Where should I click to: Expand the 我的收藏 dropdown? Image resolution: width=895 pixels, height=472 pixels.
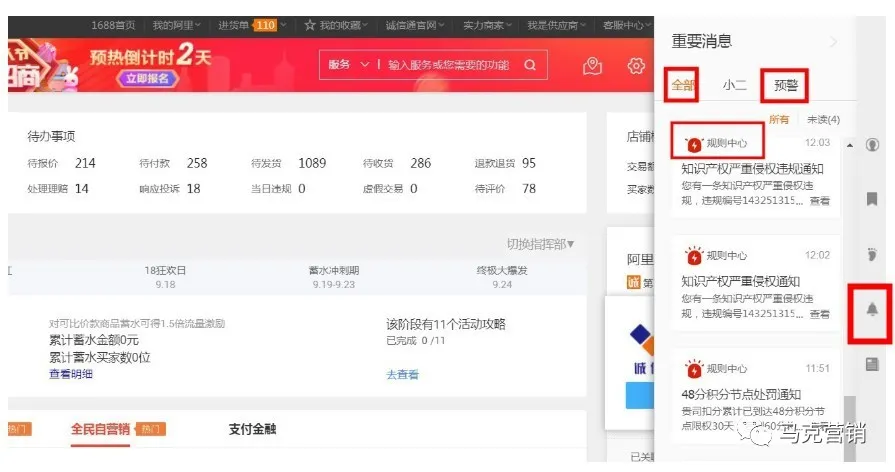[x=365, y=25]
